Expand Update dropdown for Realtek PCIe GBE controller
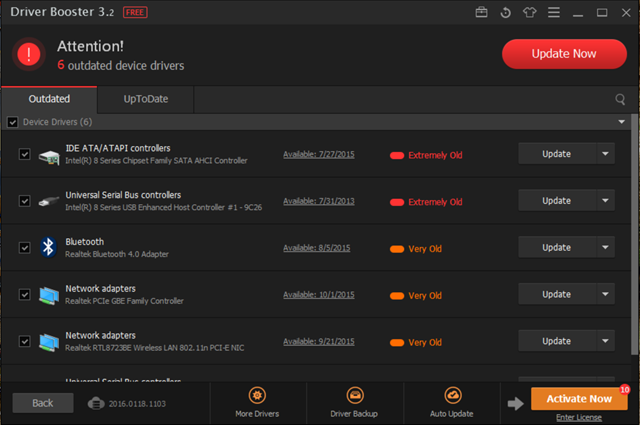This screenshot has width=640, height=425. tap(605, 294)
